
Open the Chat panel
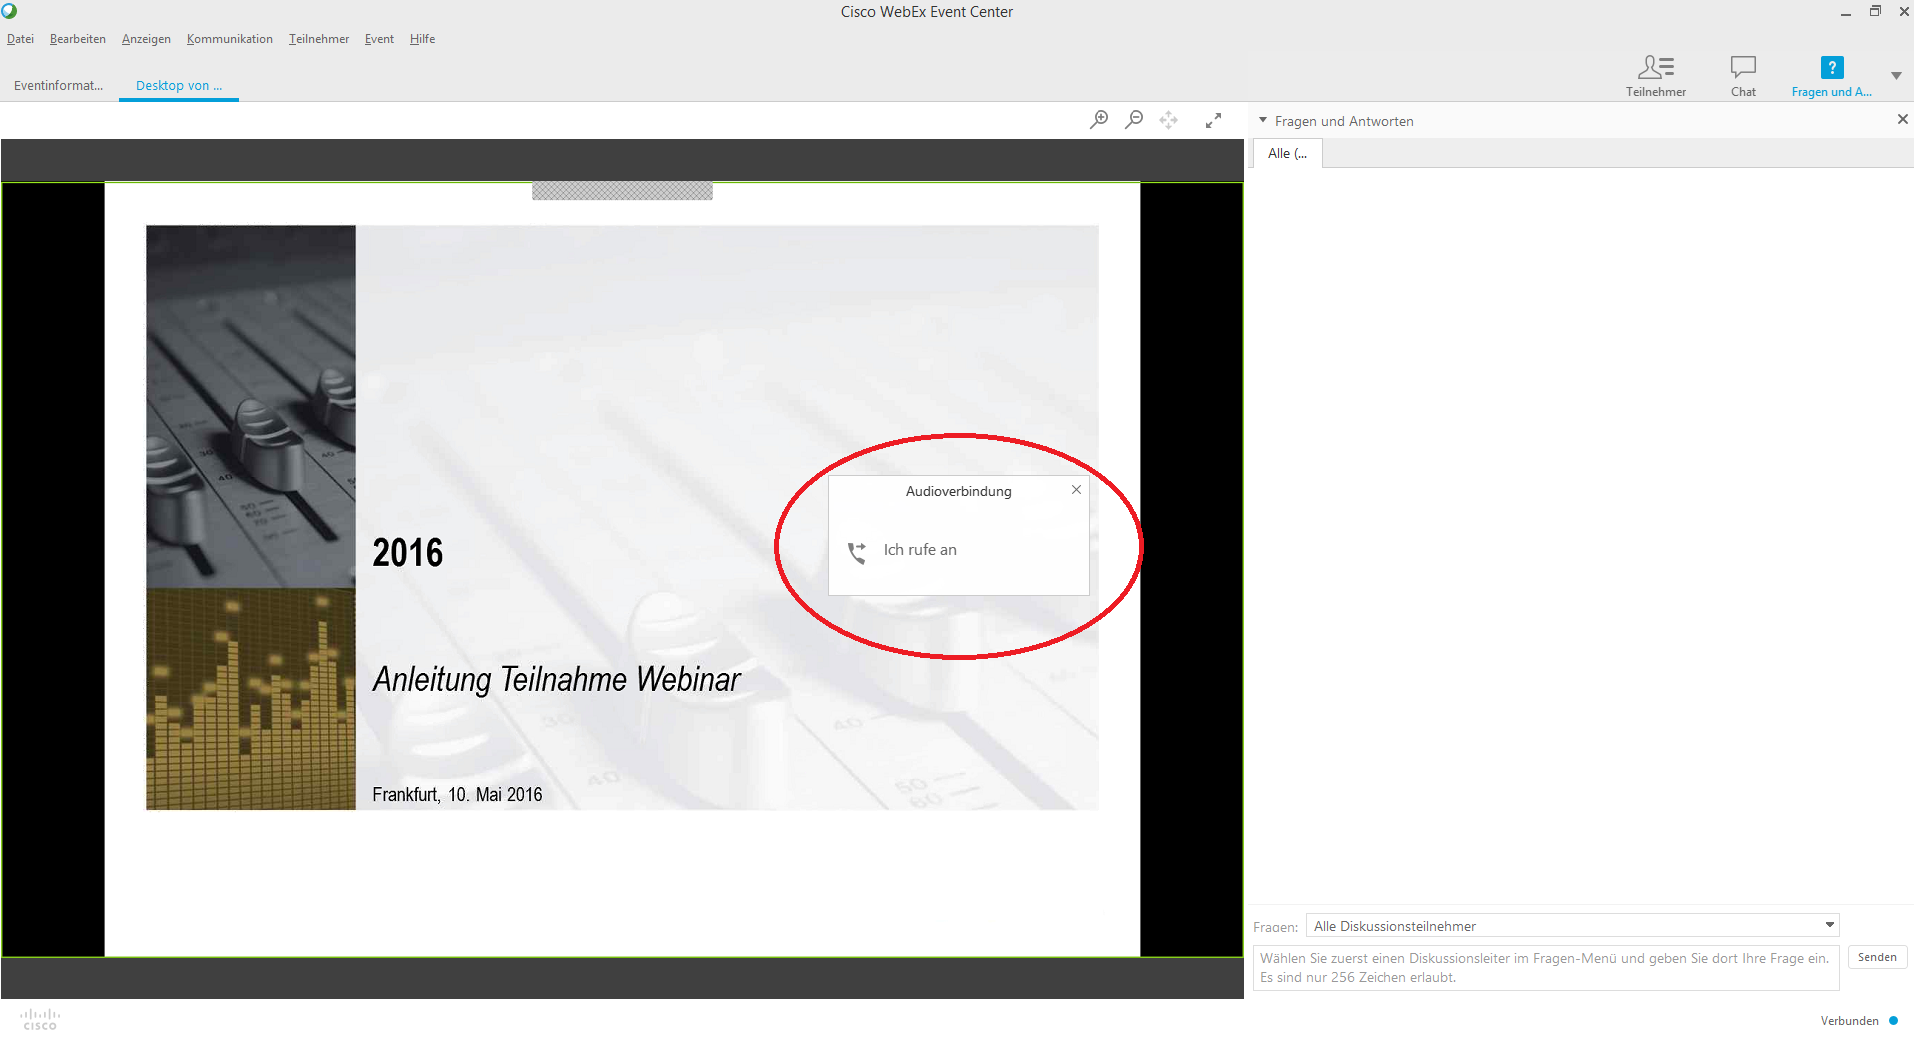(x=1742, y=75)
